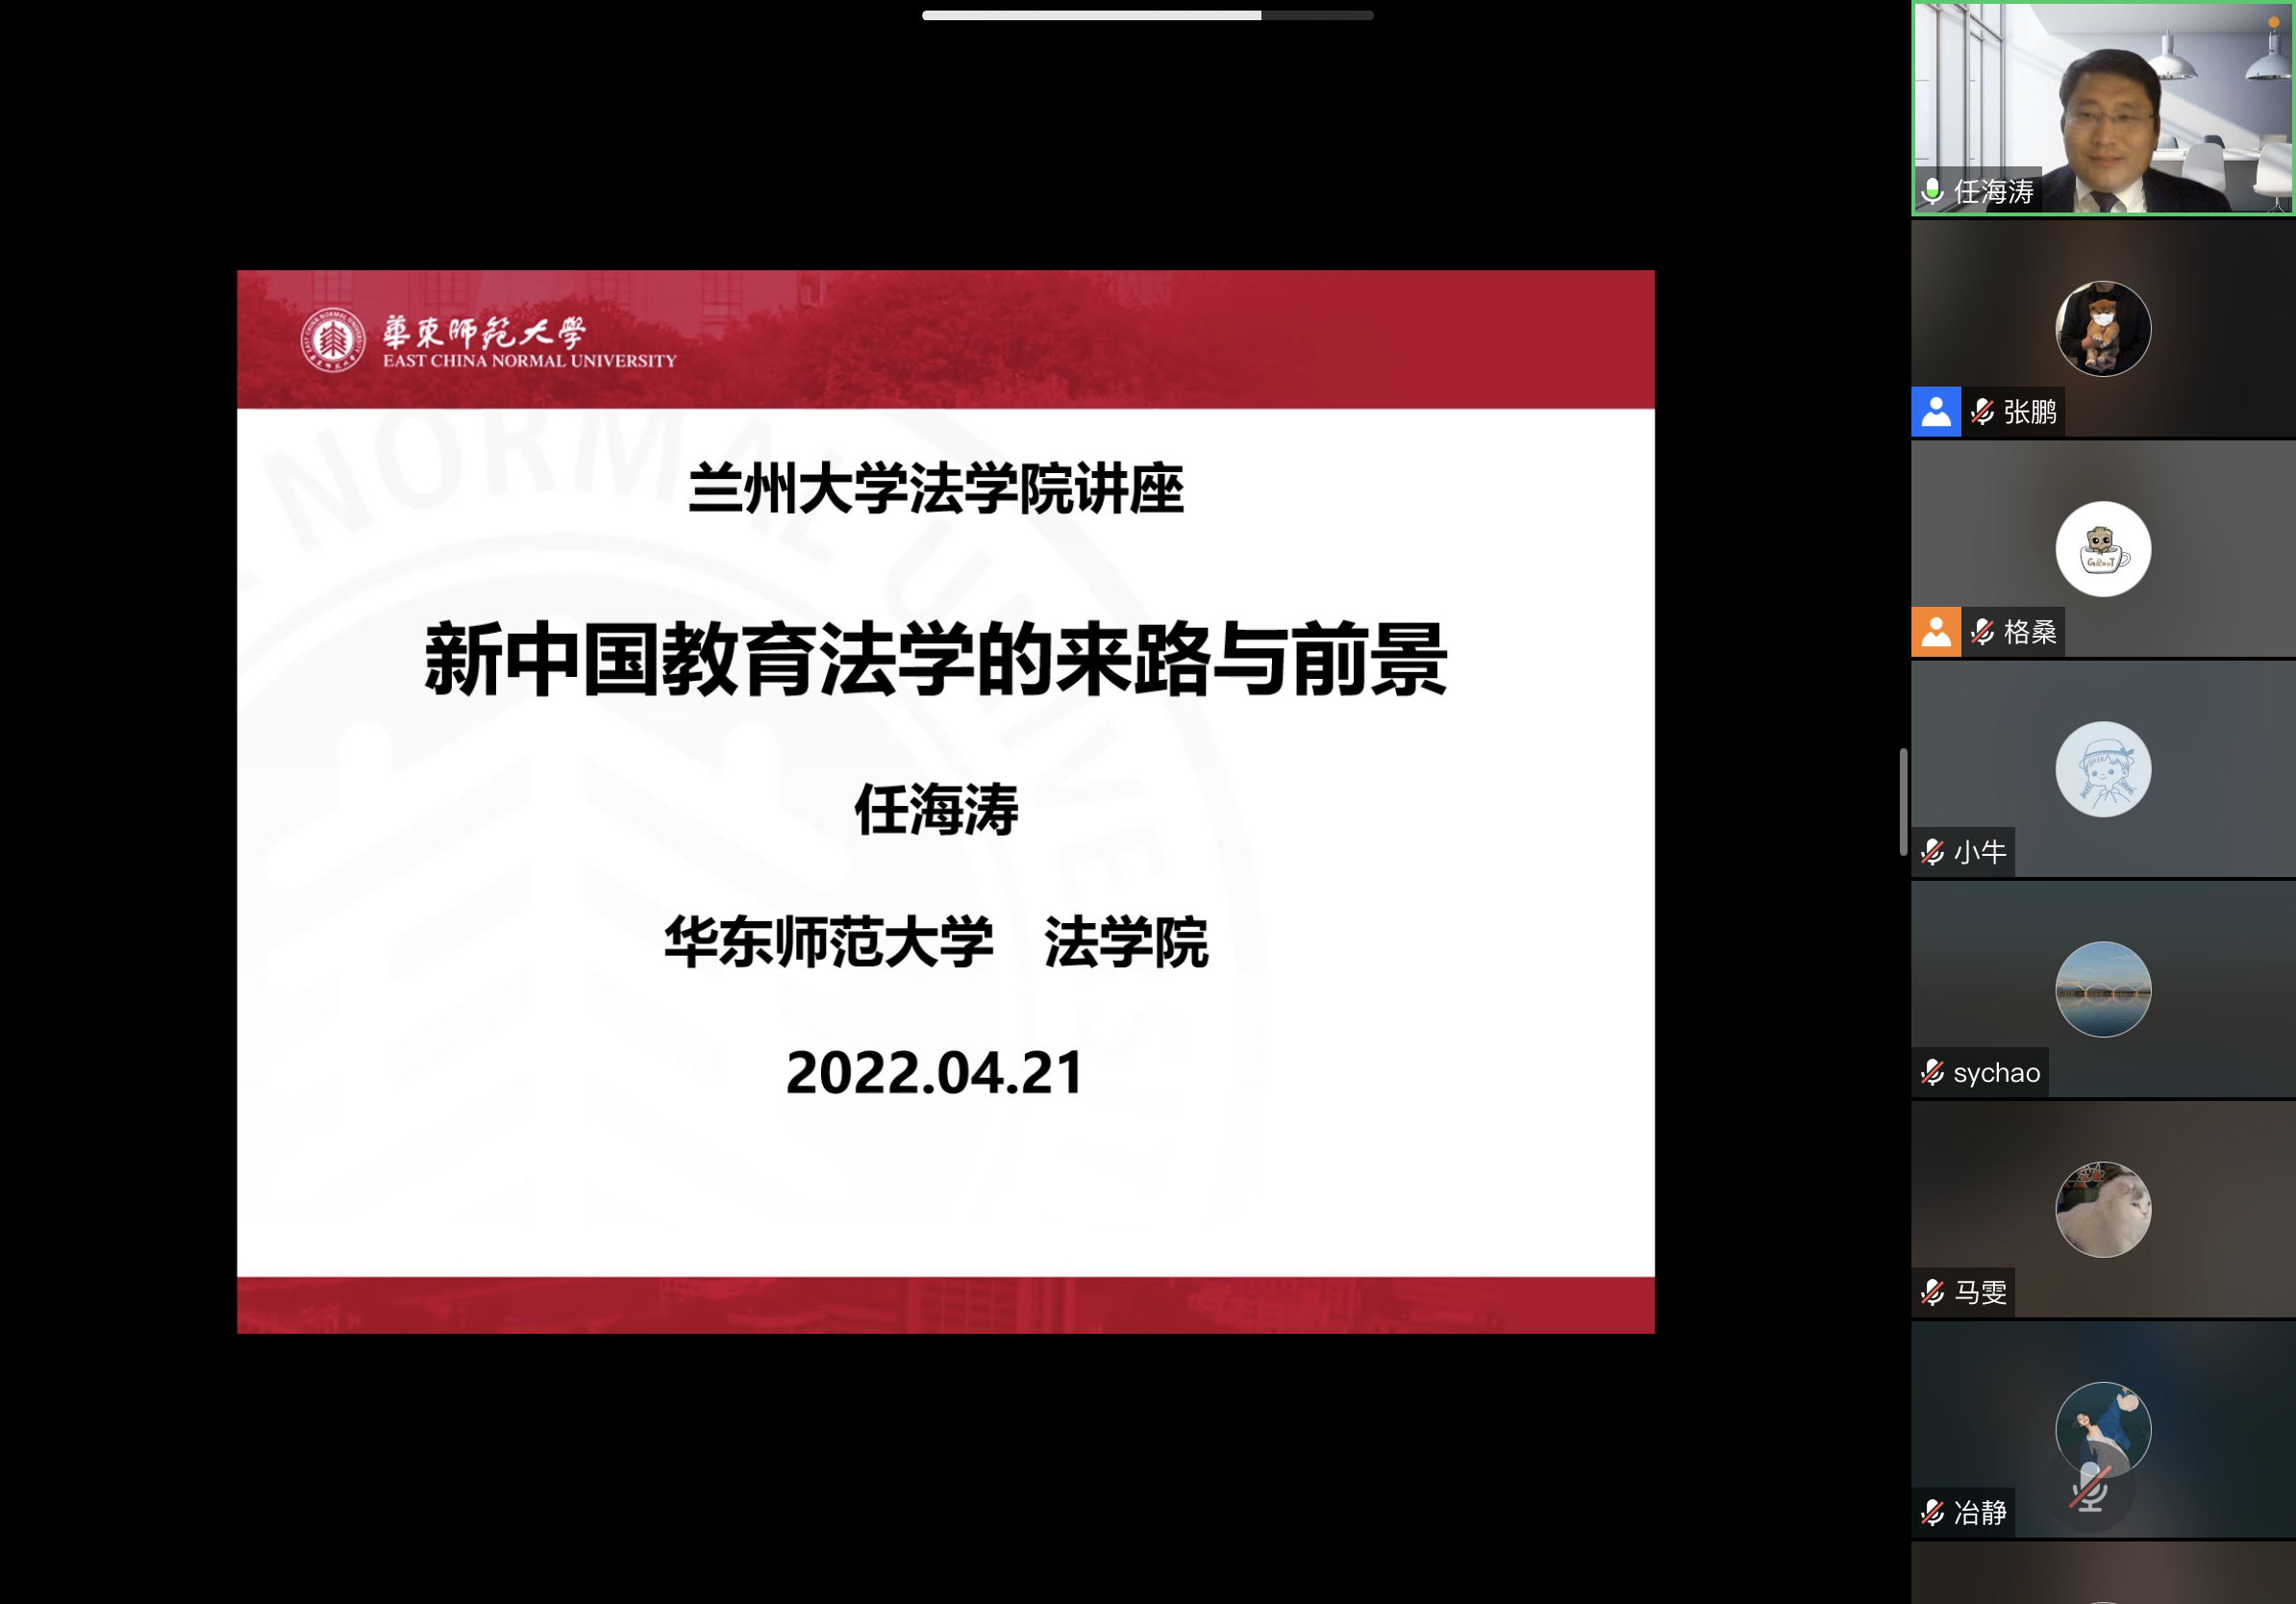Image resolution: width=2296 pixels, height=1604 pixels.
Task: Click the muted microphone icon beside sychao
Action: pyautogui.click(x=1933, y=1072)
